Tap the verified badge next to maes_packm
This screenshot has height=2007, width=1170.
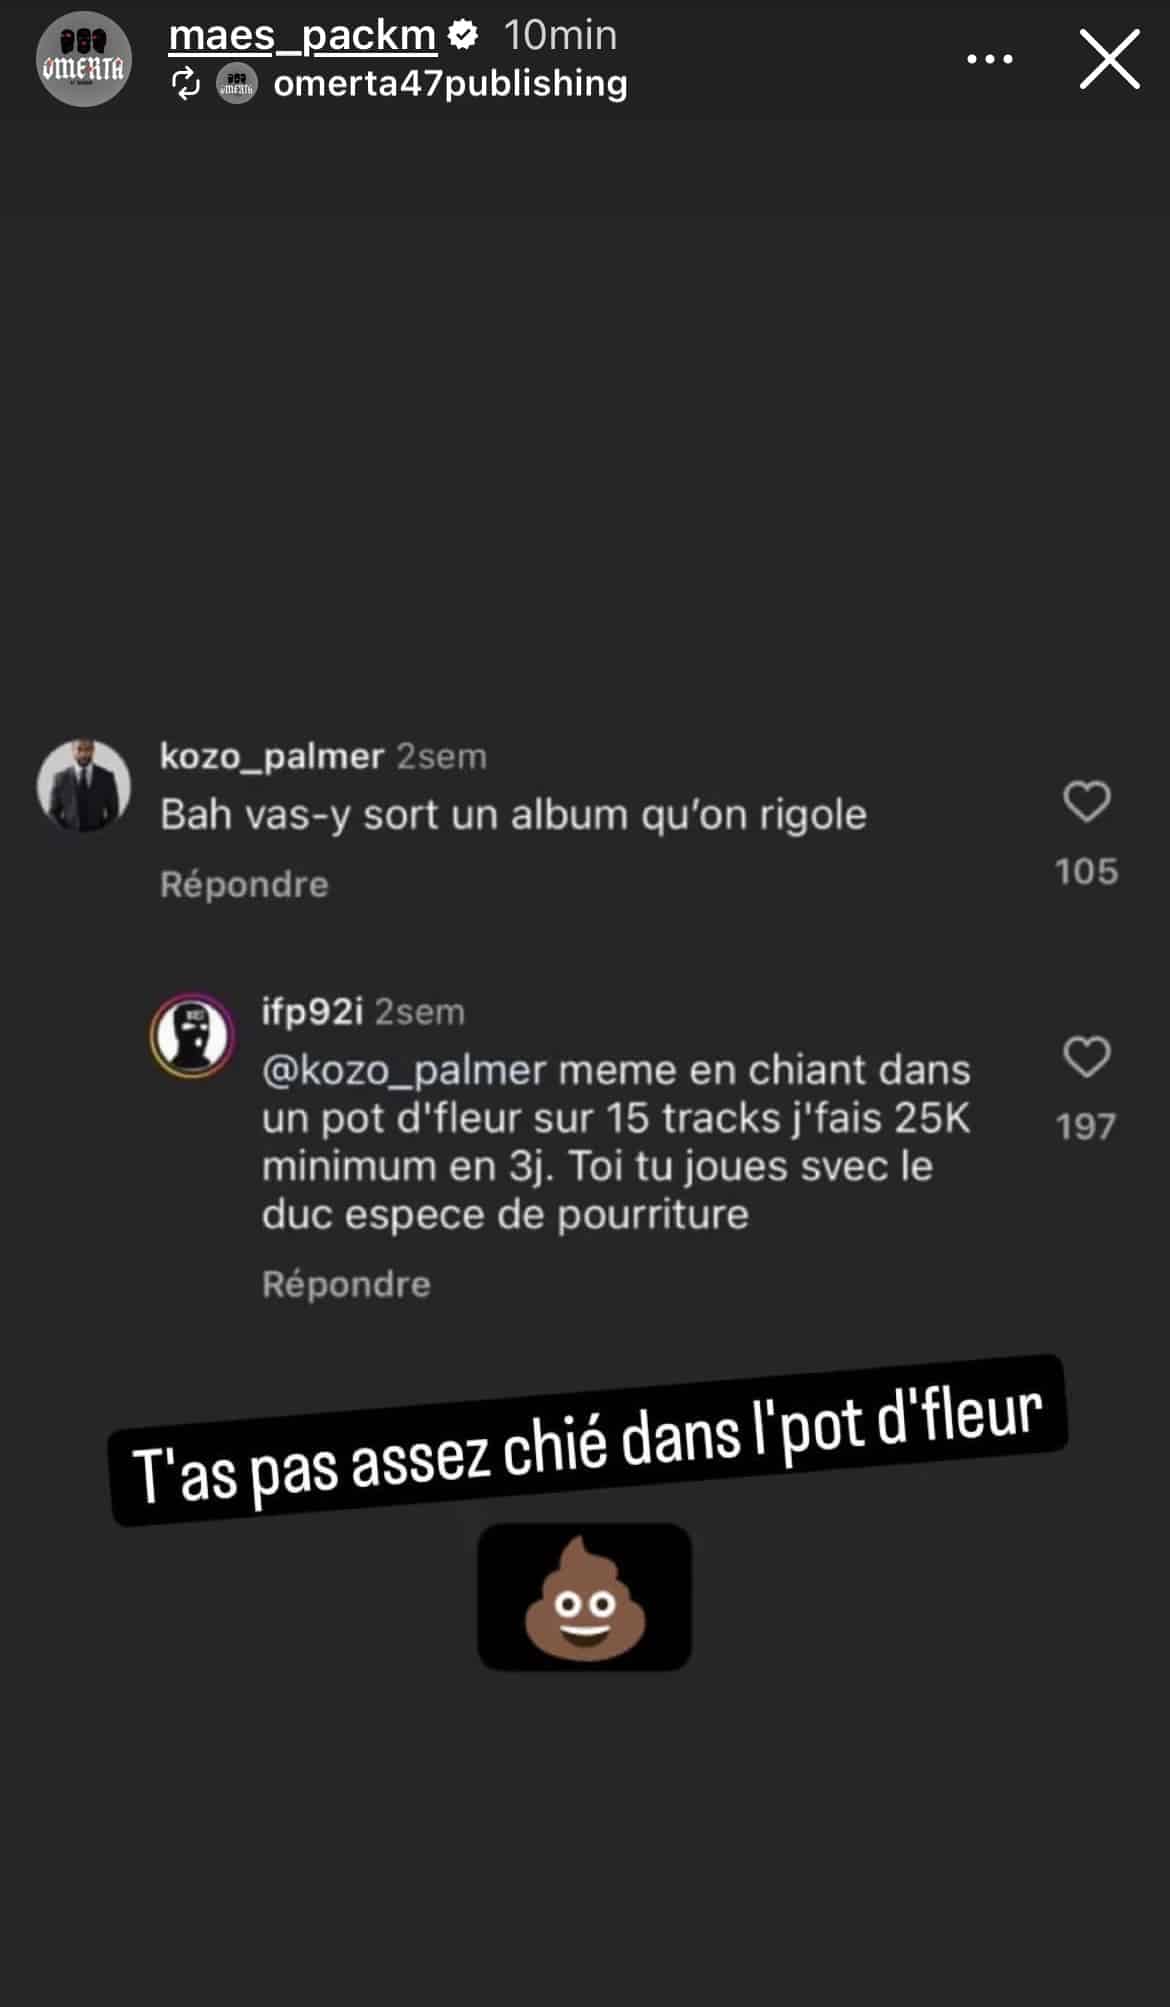462,36
